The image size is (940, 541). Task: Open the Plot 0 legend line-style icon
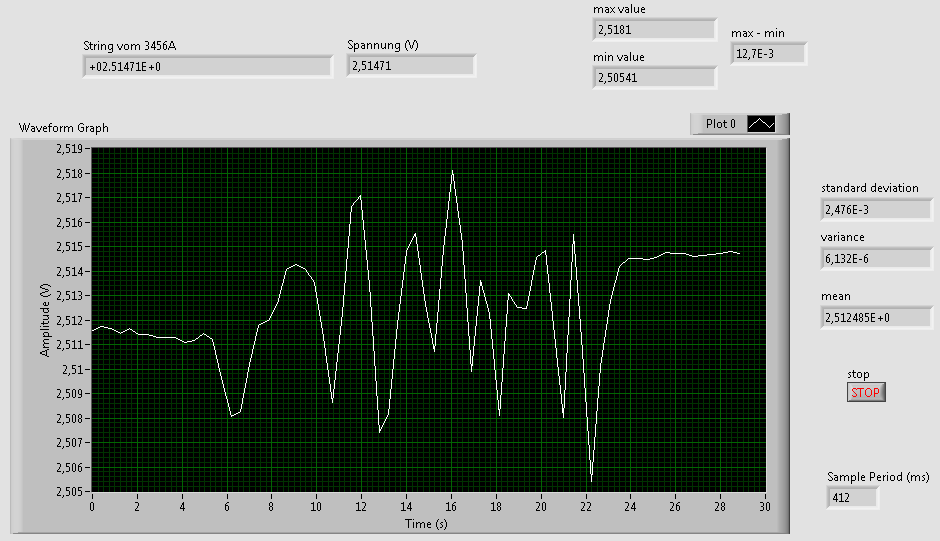(x=761, y=124)
